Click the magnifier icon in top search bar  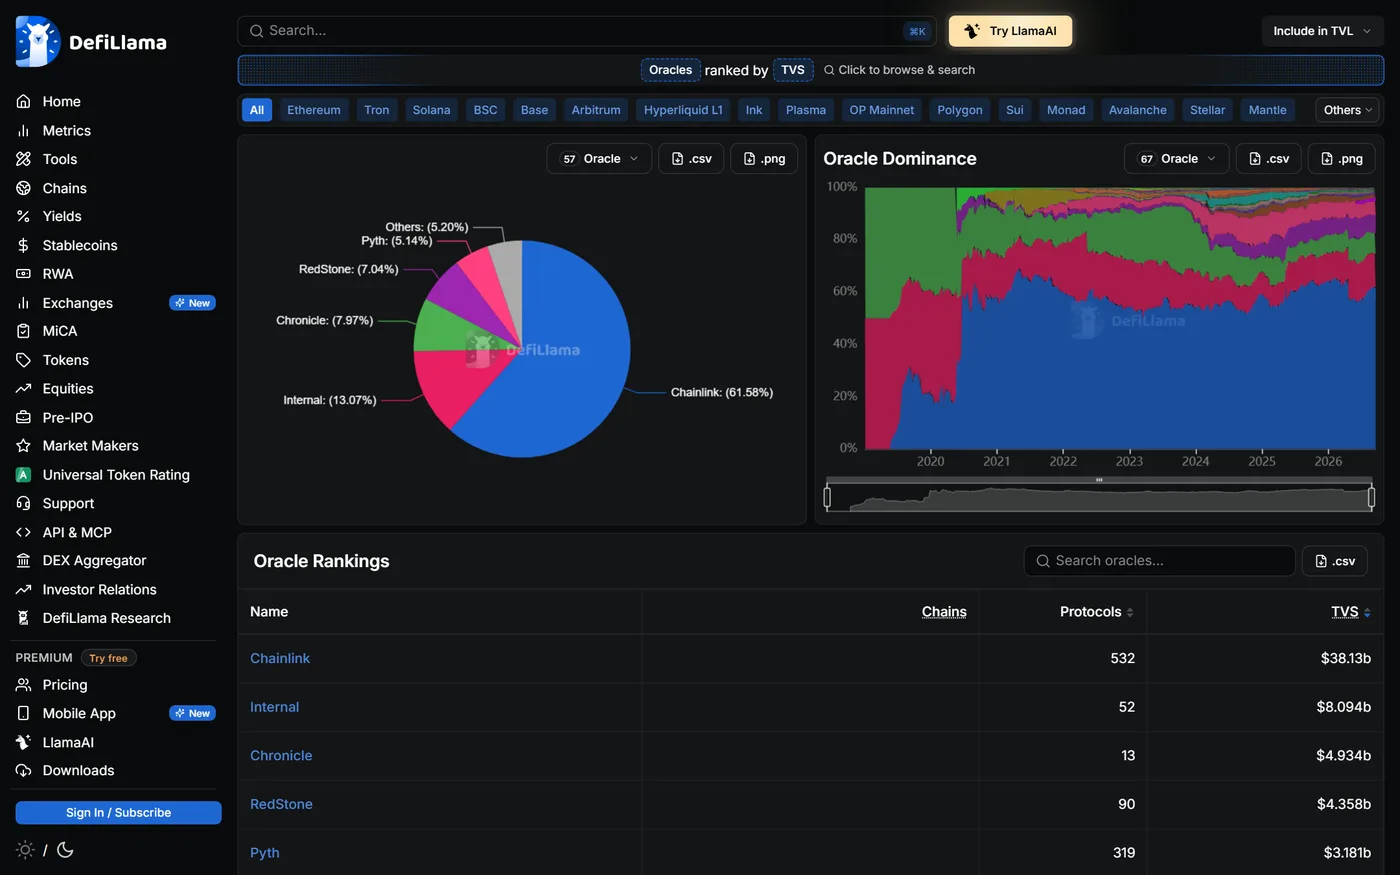coord(256,31)
